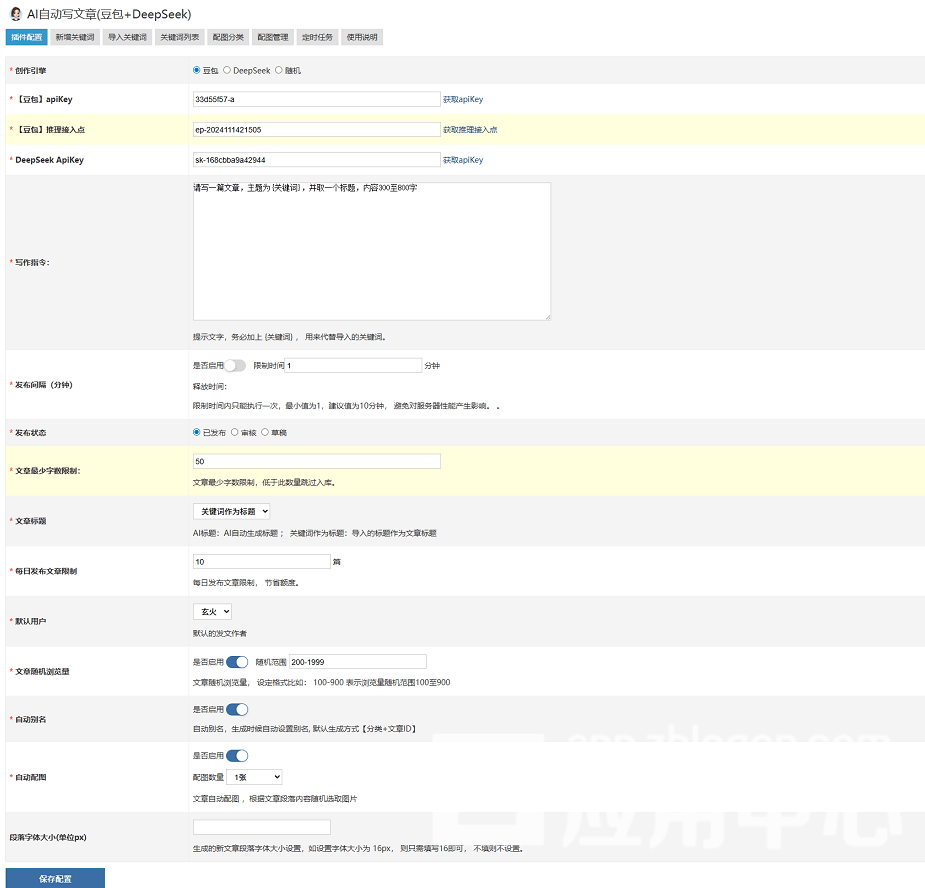925x888 pixels.
Task: Focus the 段落字体大小 input field
Action: (x=262, y=827)
